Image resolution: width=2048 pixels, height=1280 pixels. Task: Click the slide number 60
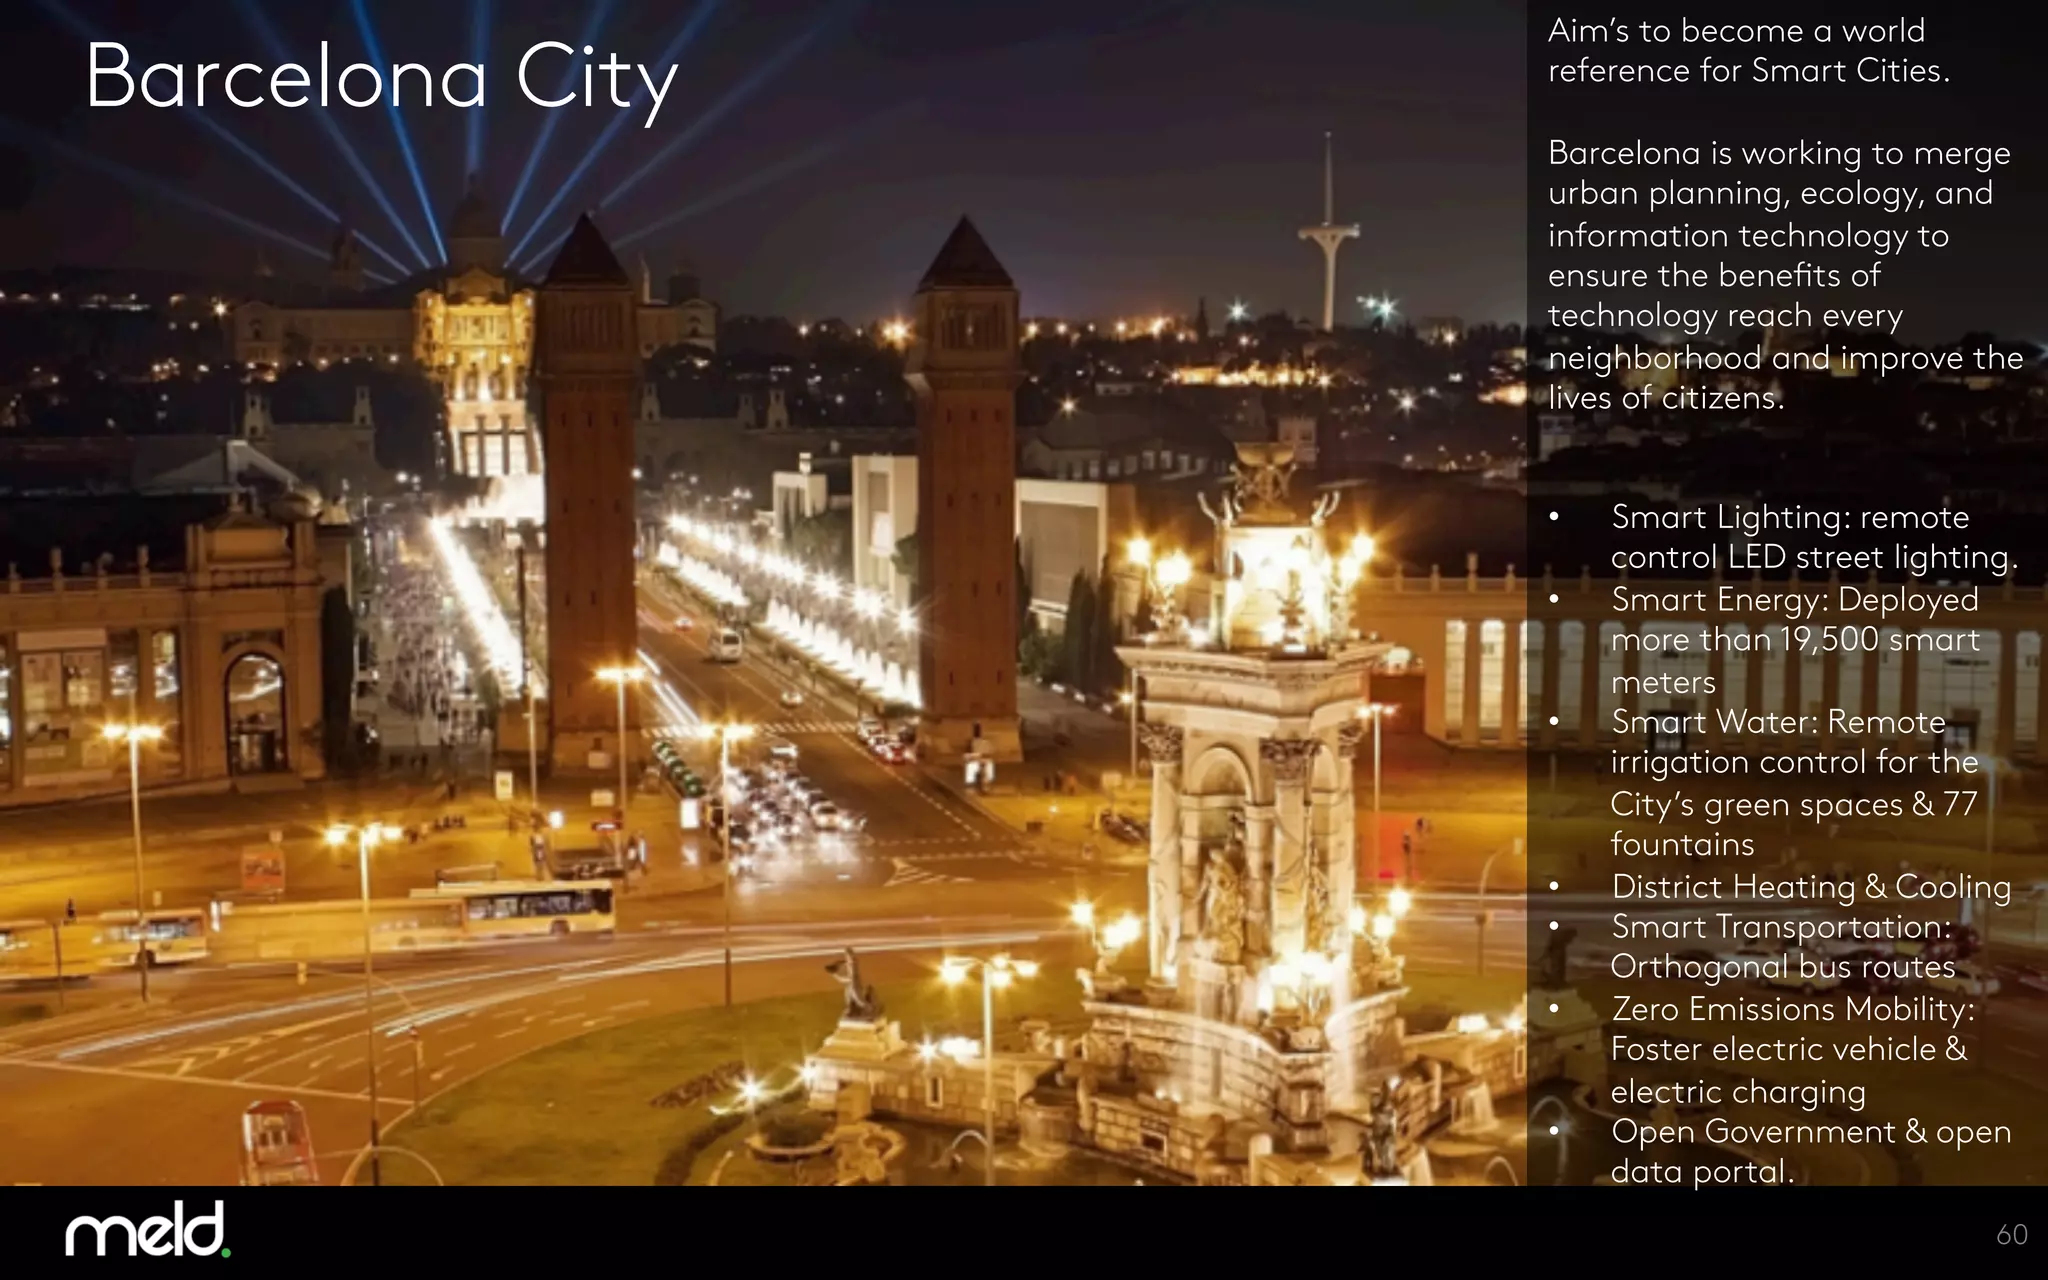tap(2012, 1235)
